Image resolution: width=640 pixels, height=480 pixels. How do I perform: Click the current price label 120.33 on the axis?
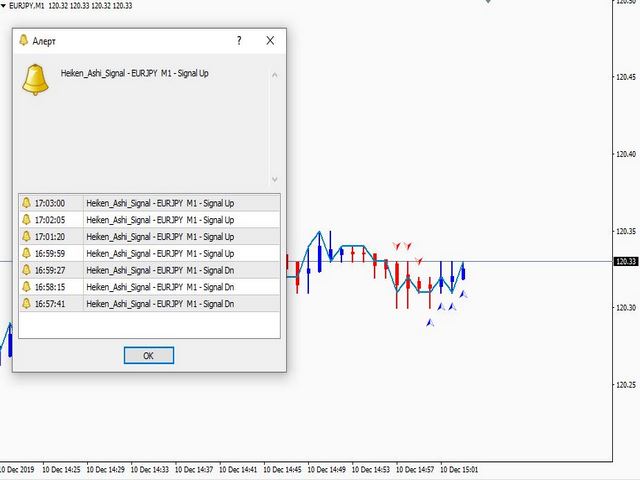pyautogui.click(x=626, y=261)
